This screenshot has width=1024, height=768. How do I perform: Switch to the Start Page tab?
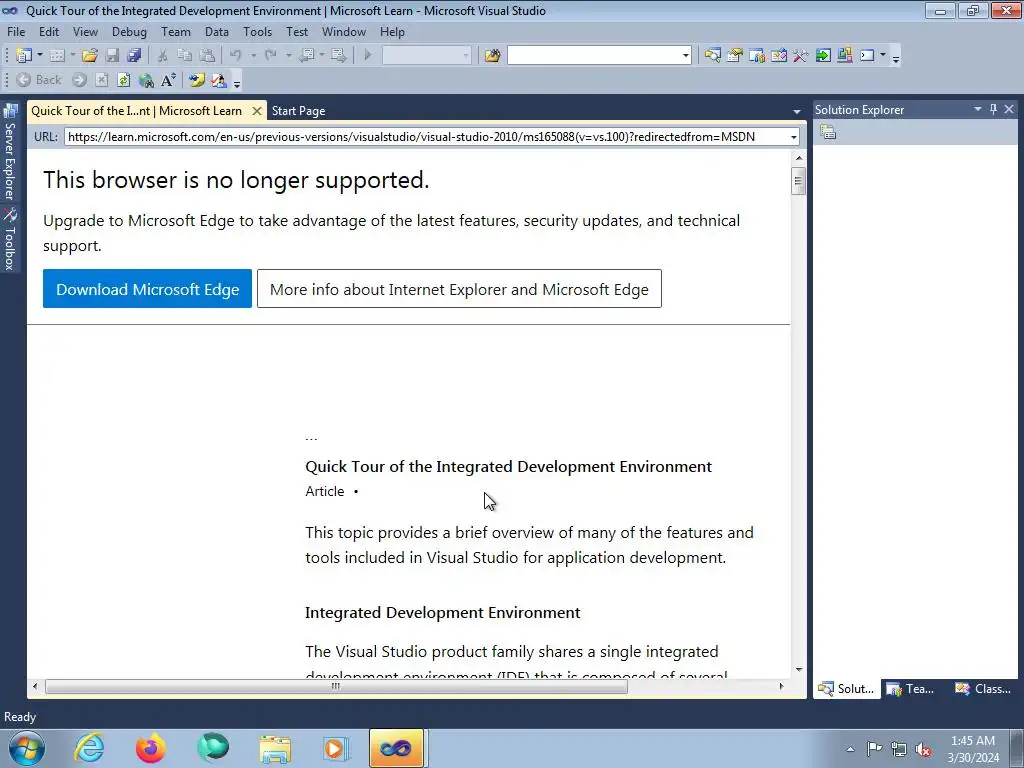click(x=298, y=111)
